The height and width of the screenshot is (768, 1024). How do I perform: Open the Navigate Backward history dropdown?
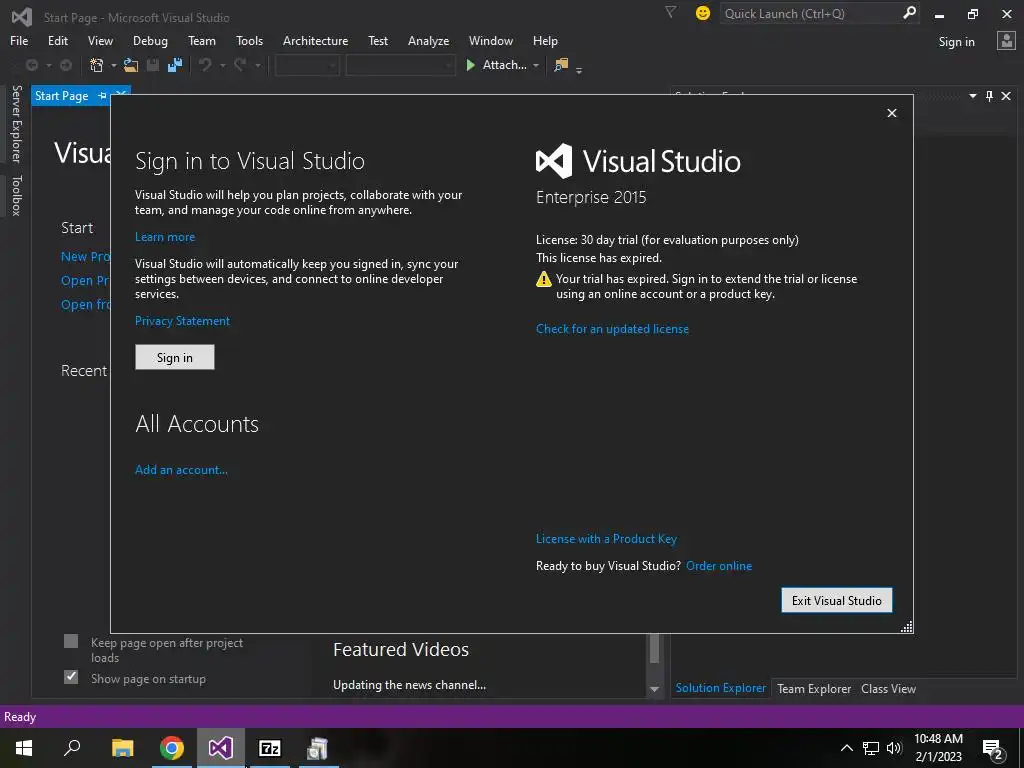48,65
